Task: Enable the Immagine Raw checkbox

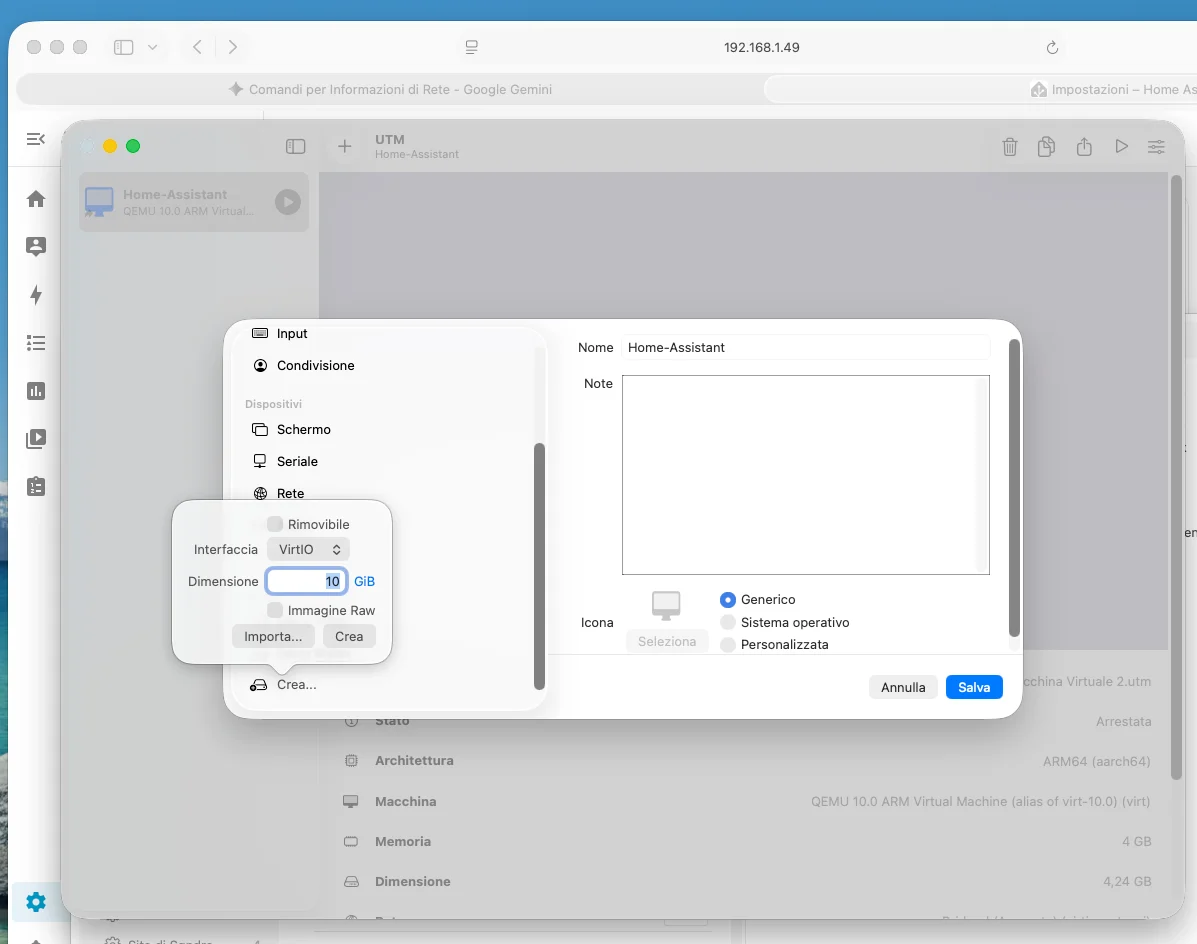Action: click(x=275, y=611)
